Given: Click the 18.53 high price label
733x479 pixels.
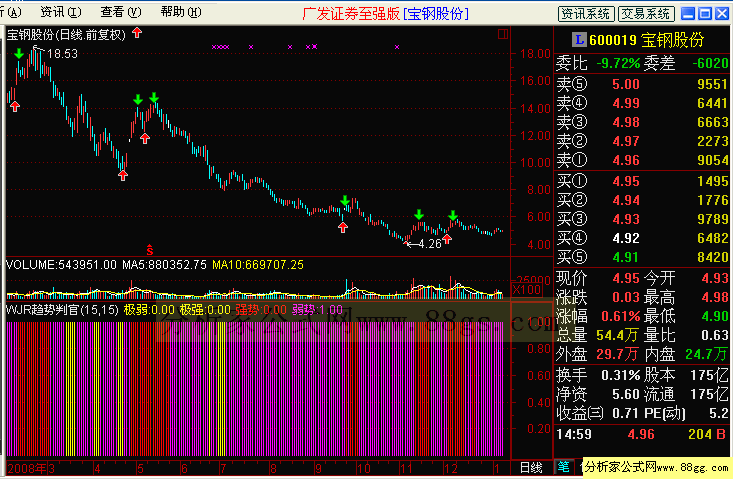Looking at the screenshot, I should 63,54.
